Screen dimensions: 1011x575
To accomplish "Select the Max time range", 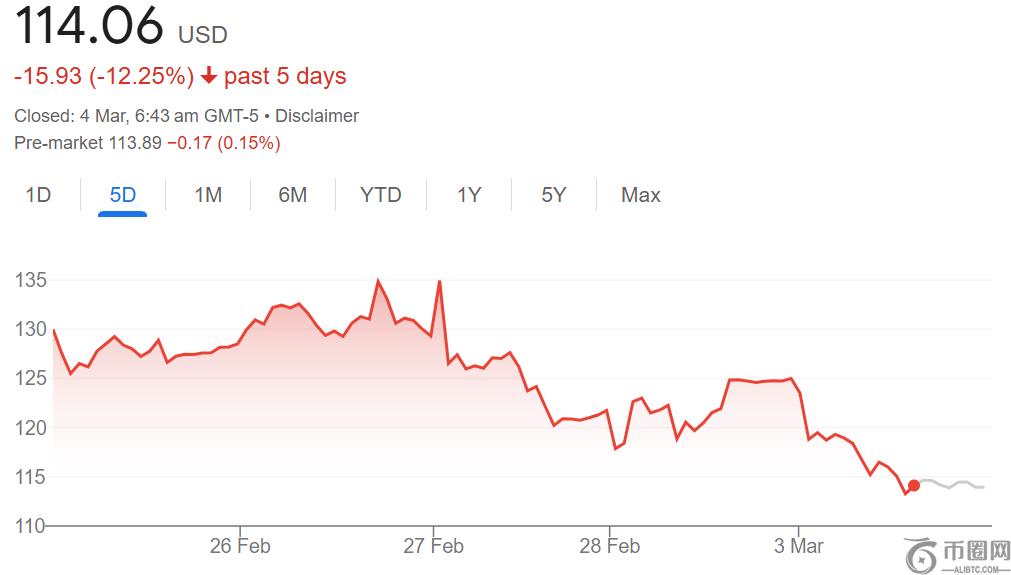I will [640, 195].
